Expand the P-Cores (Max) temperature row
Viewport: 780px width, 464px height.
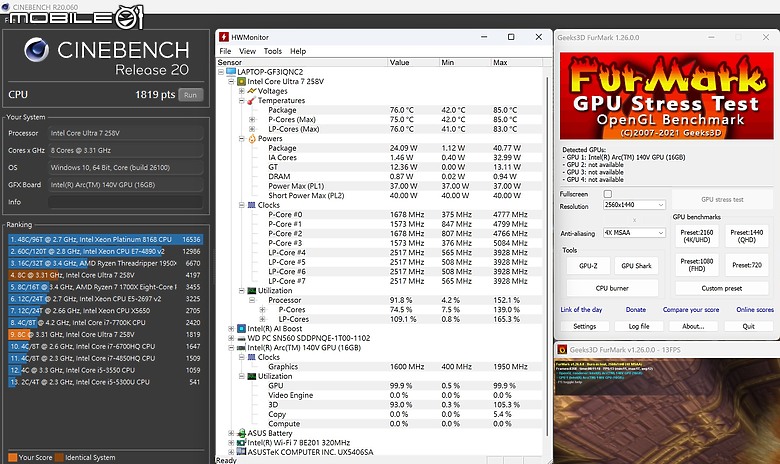tap(252, 119)
